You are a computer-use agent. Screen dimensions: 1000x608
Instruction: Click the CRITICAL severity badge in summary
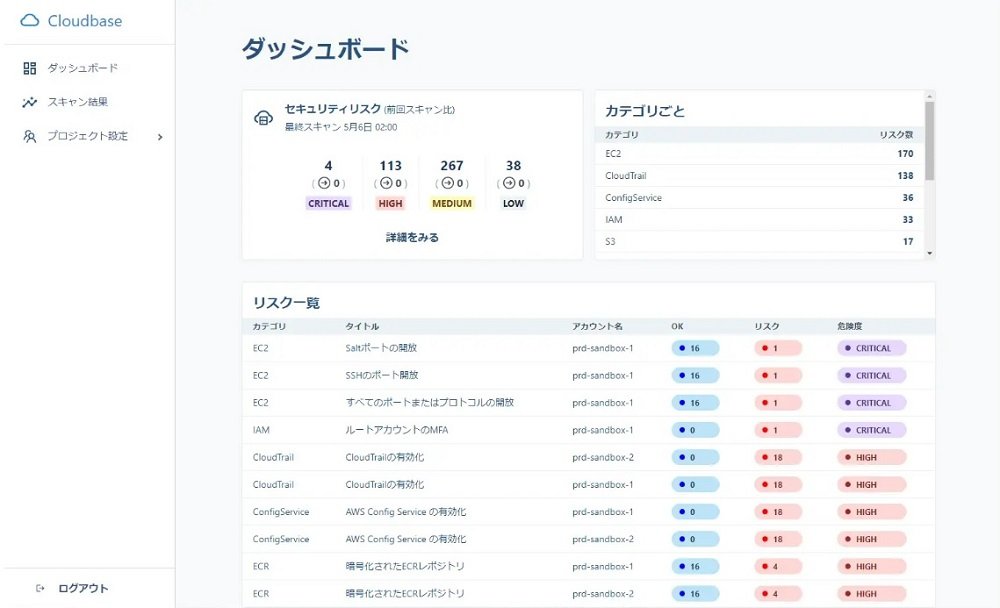pyautogui.click(x=328, y=204)
